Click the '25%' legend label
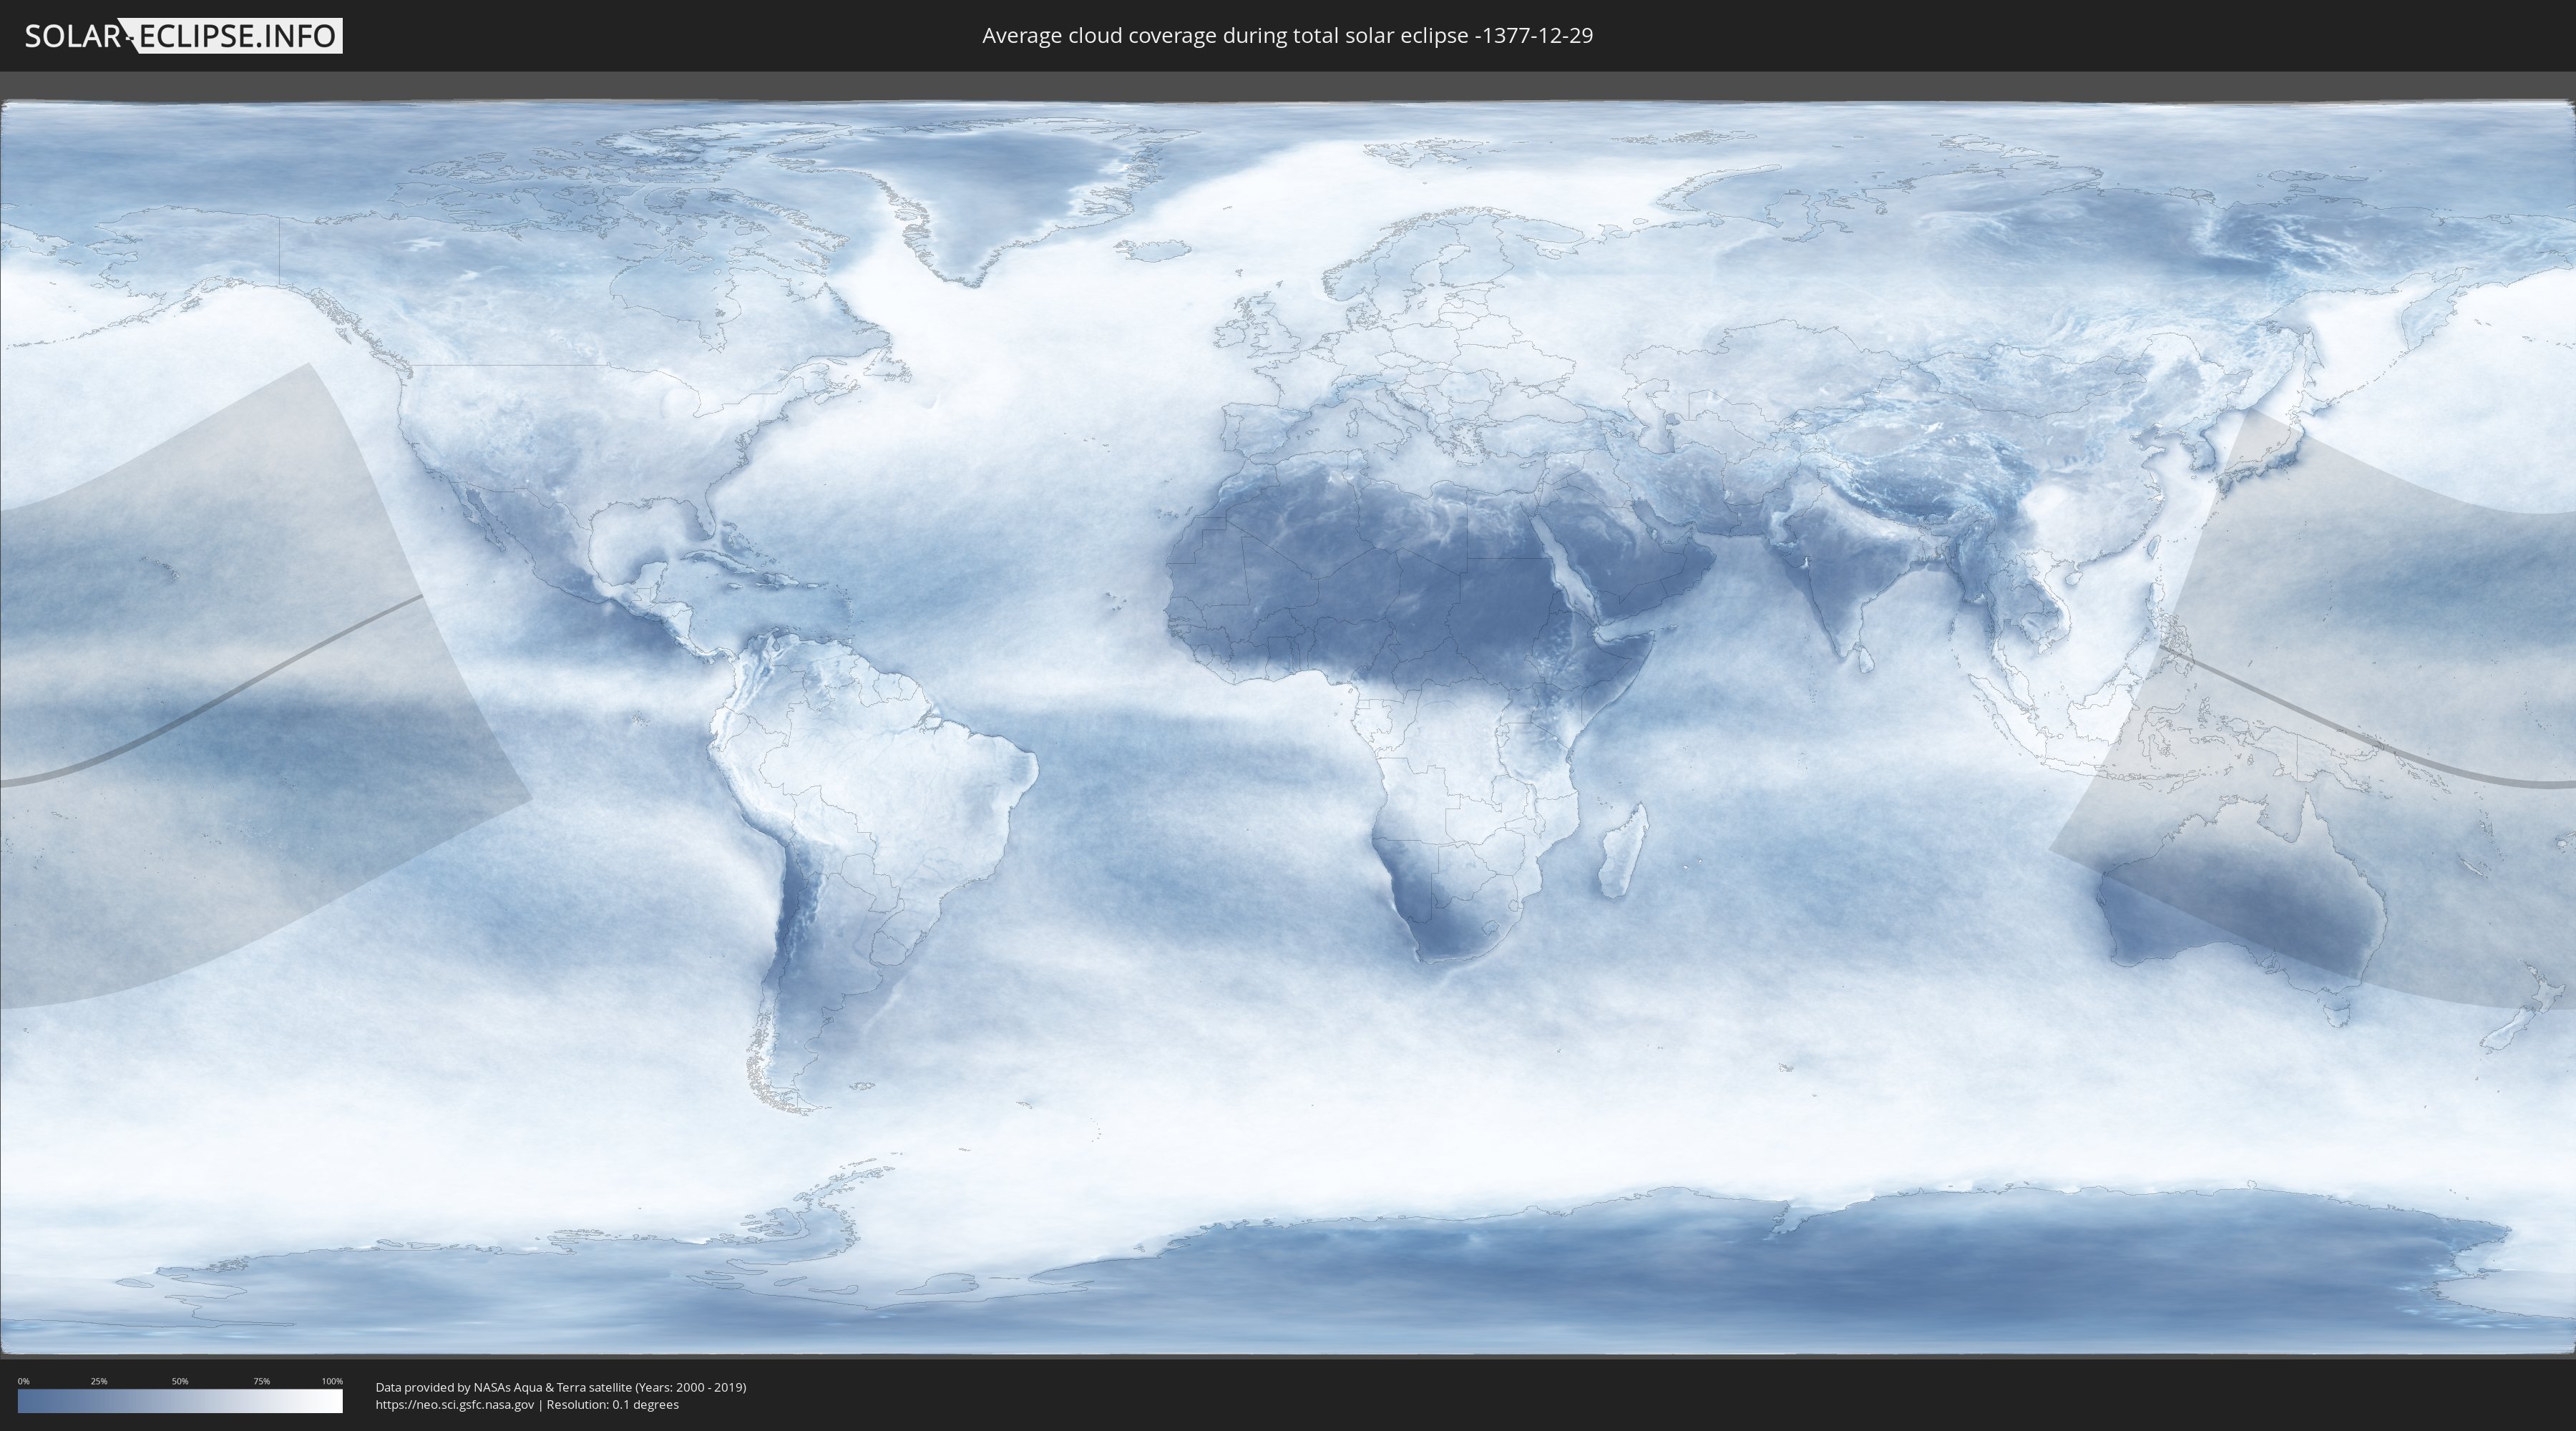2576x1431 pixels. click(99, 1381)
